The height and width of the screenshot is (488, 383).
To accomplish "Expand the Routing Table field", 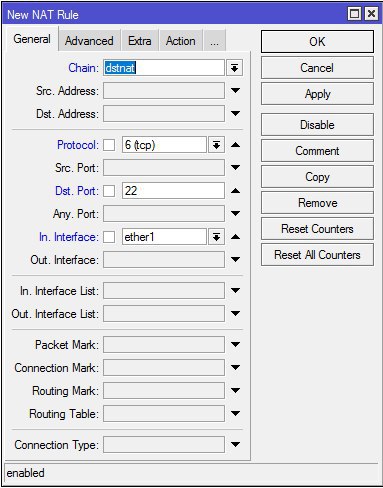I will (x=235, y=413).
